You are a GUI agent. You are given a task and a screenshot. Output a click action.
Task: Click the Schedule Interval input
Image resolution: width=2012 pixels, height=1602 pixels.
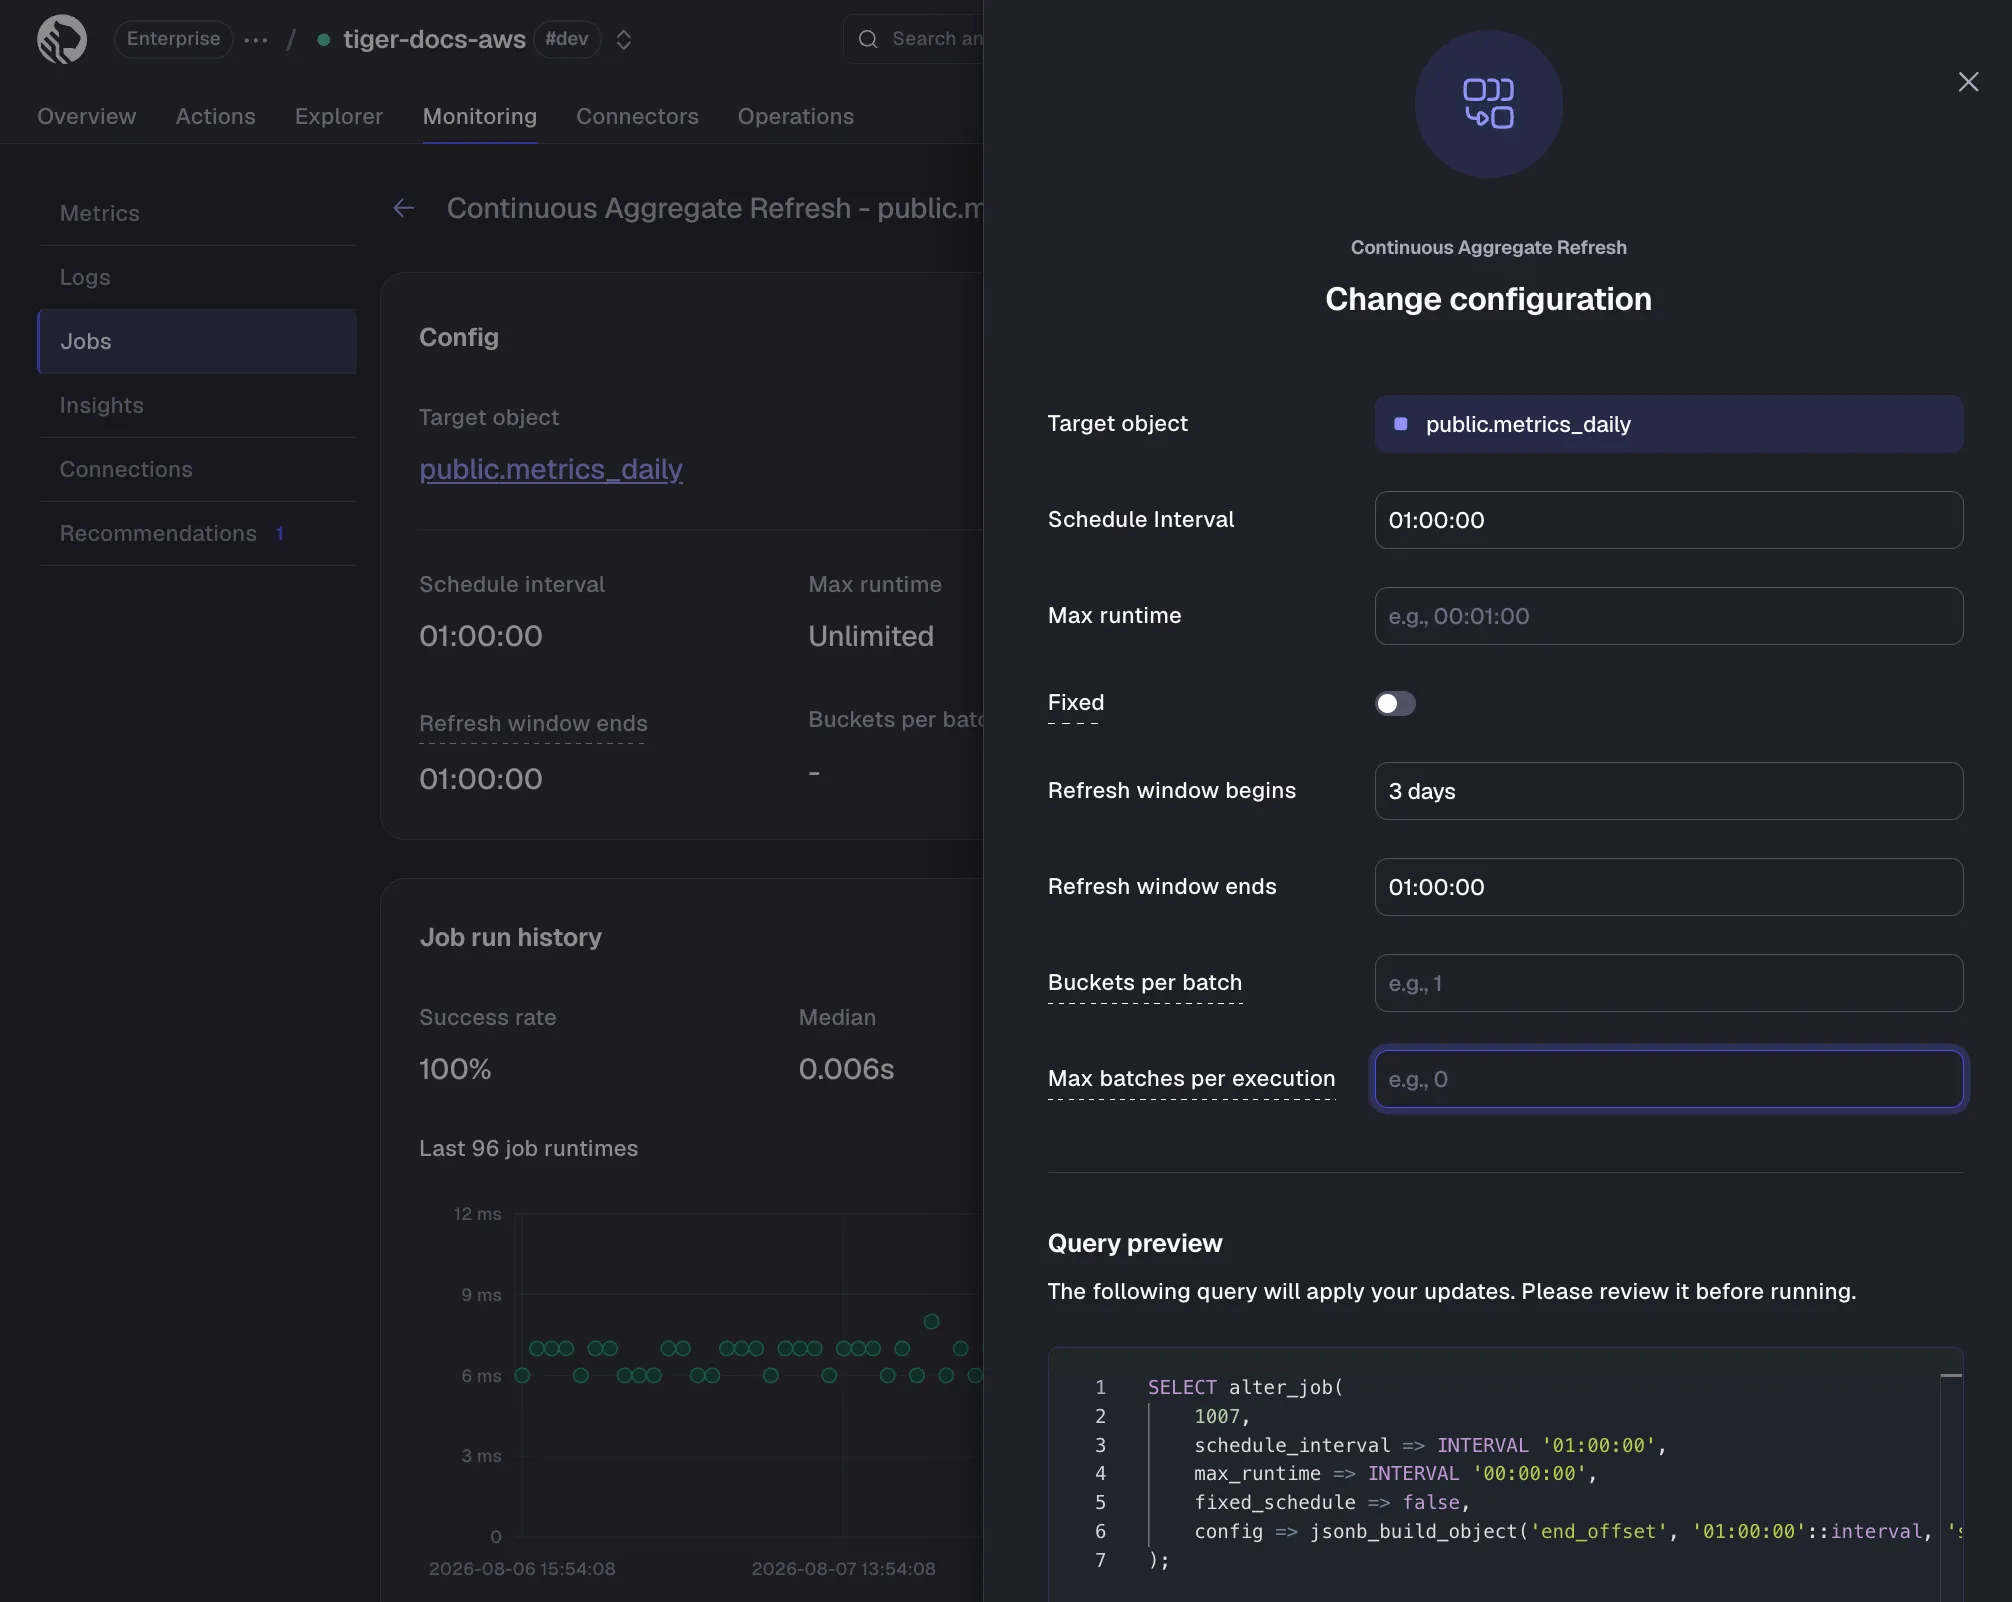(1669, 520)
